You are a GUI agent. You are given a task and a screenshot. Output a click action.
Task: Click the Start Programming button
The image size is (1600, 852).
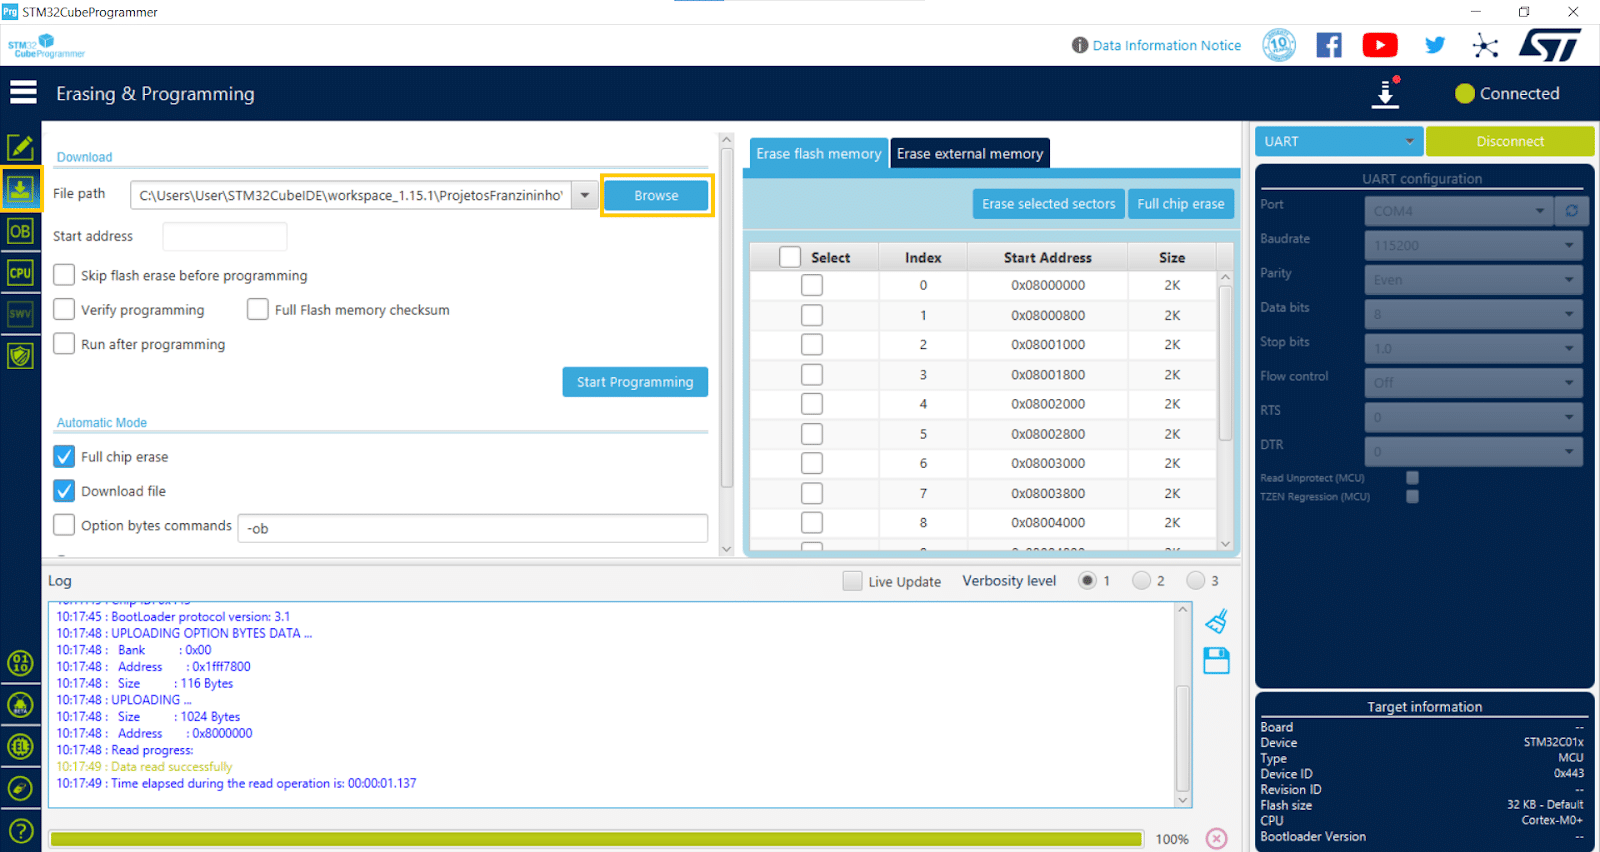click(635, 382)
